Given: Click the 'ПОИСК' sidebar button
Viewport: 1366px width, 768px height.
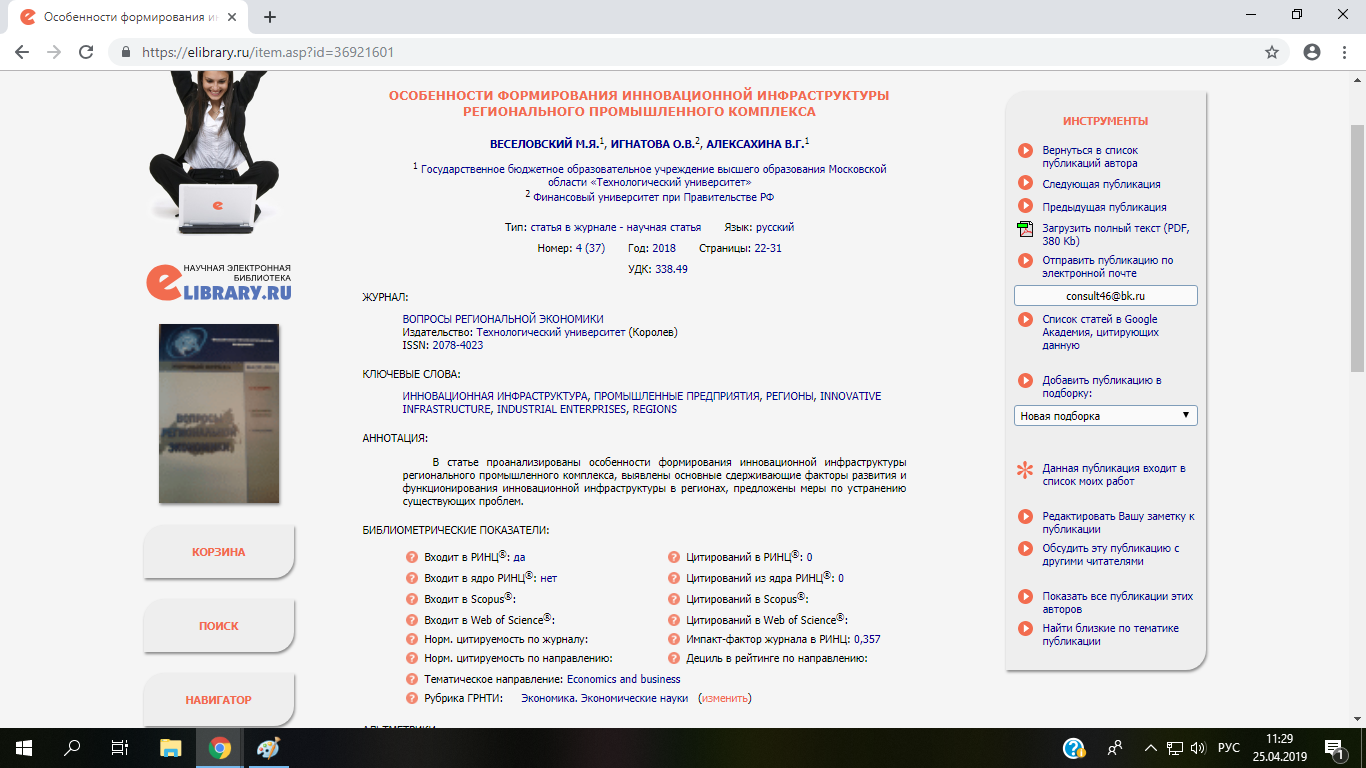Looking at the screenshot, I should click(219, 626).
